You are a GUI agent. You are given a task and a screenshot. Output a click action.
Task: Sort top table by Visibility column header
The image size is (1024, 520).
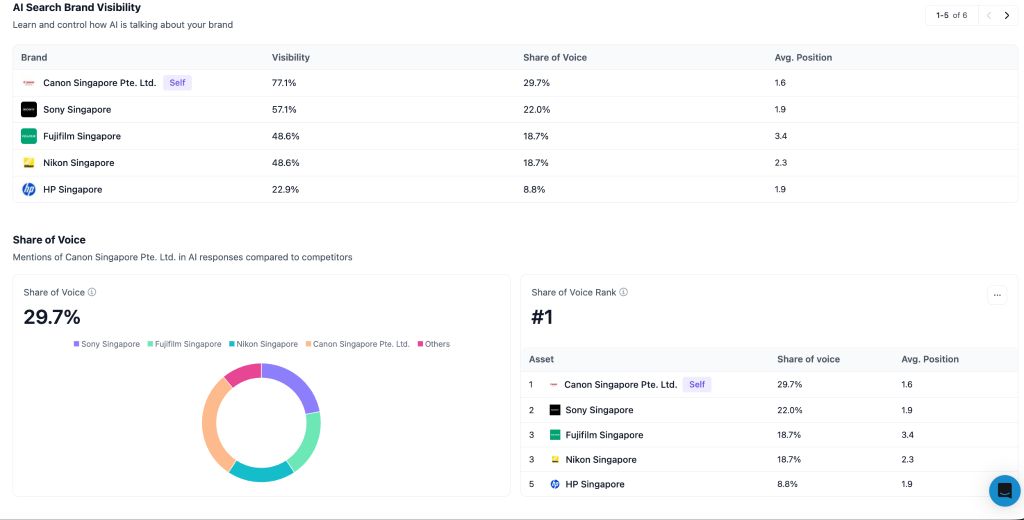(x=291, y=57)
